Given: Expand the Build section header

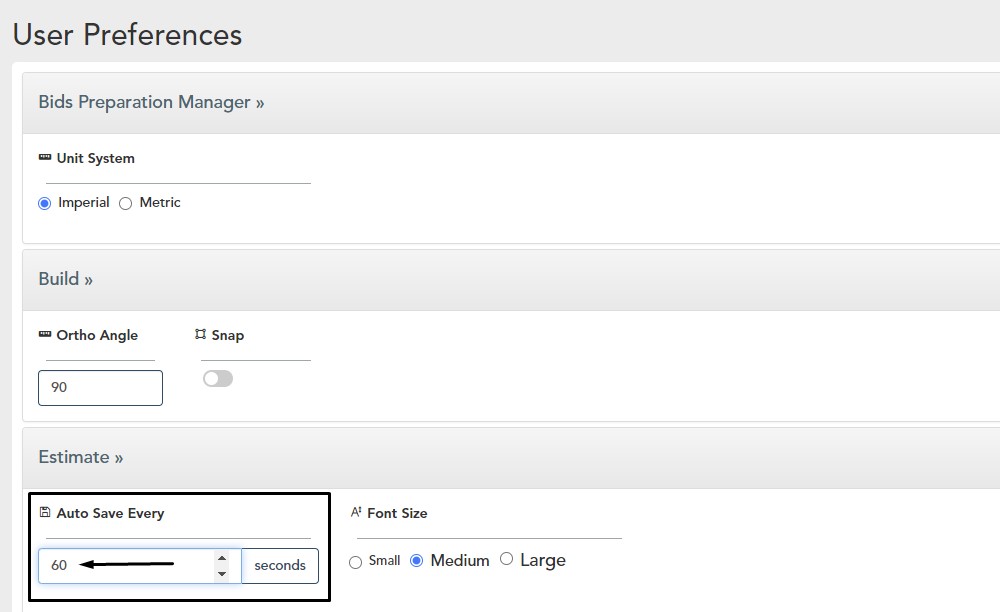Looking at the screenshot, I should pyautogui.click(x=66, y=279).
